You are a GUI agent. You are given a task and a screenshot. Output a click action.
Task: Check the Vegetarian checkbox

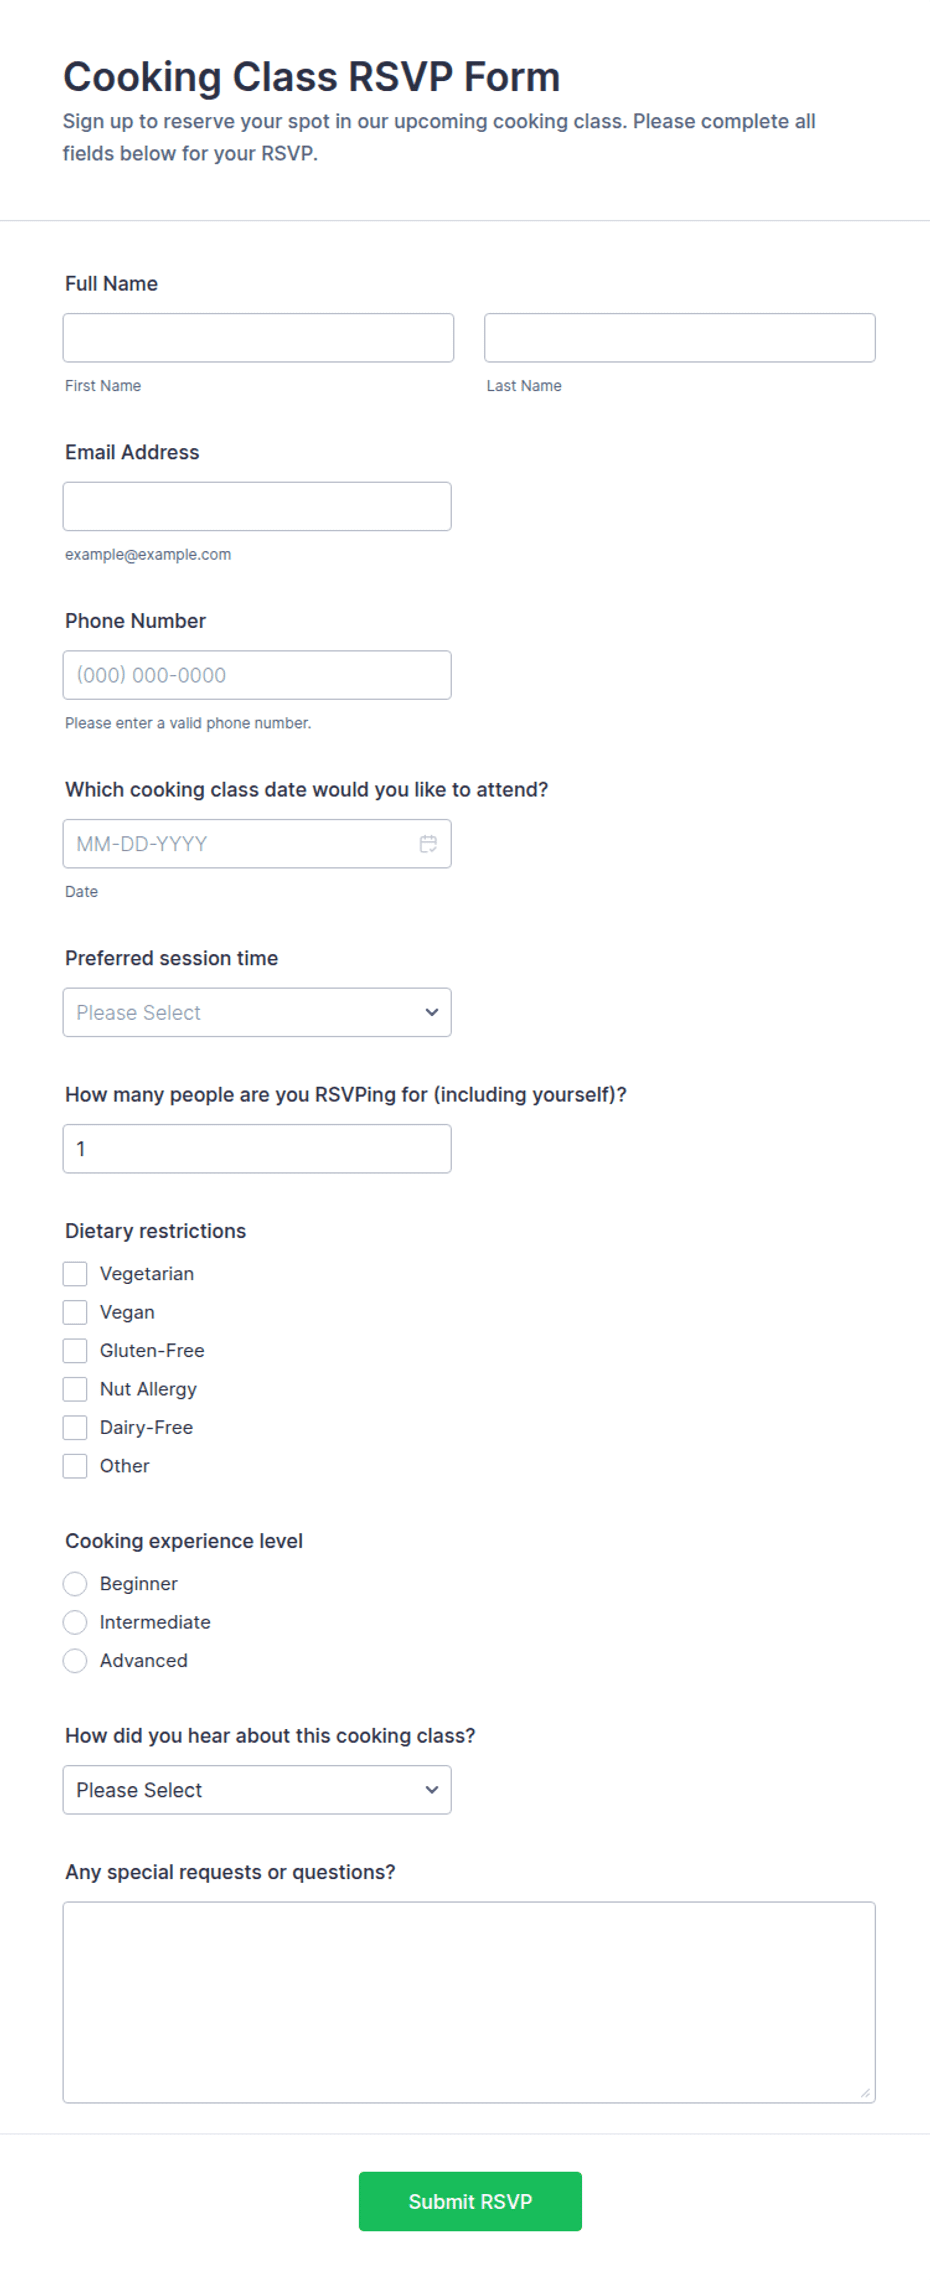[75, 1274]
